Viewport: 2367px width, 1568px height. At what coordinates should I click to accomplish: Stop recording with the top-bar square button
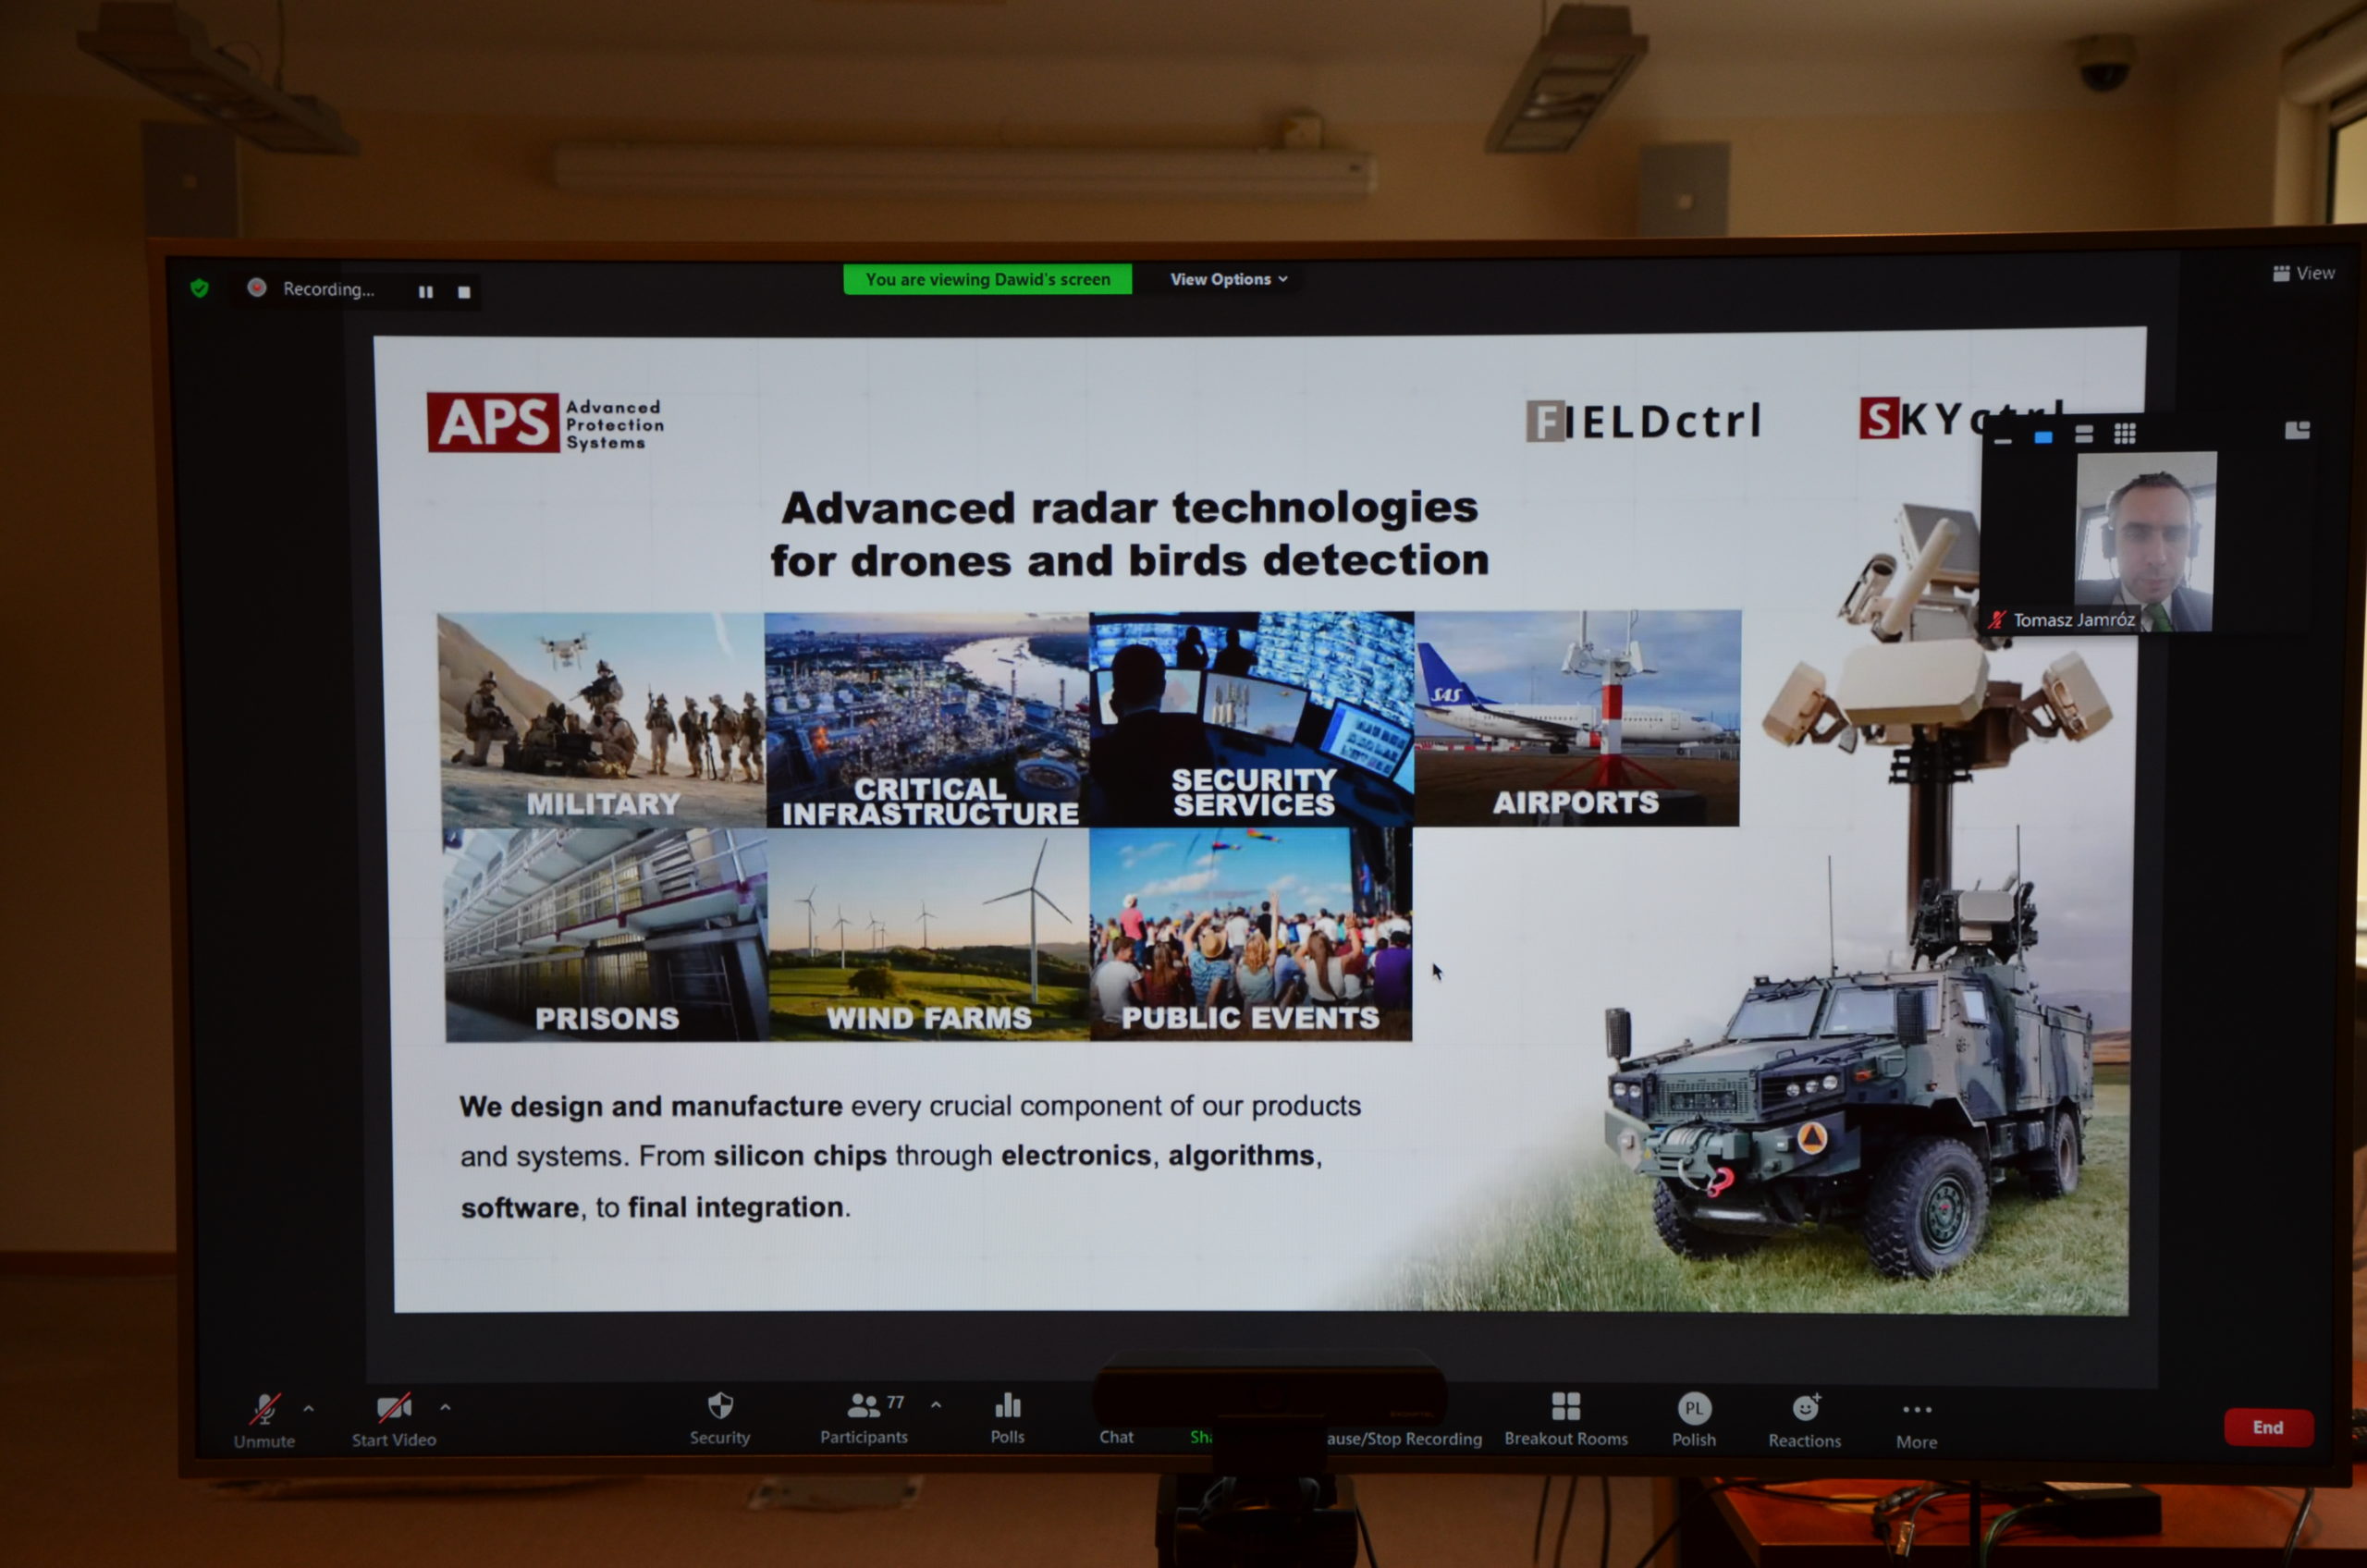pos(464,292)
